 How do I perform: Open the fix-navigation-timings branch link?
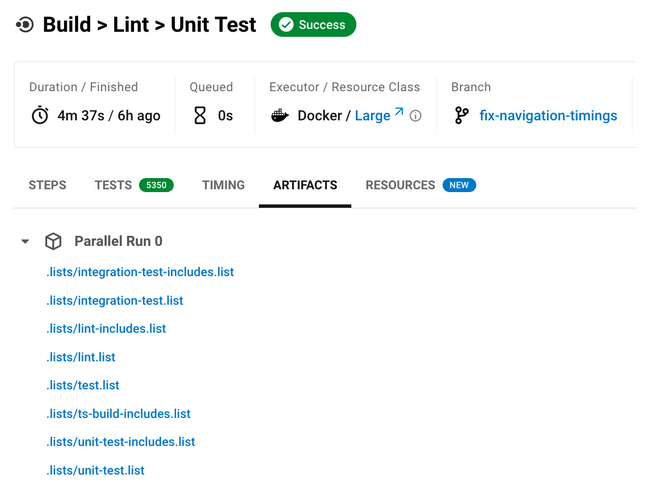pyautogui.click(x=548, y=116)
